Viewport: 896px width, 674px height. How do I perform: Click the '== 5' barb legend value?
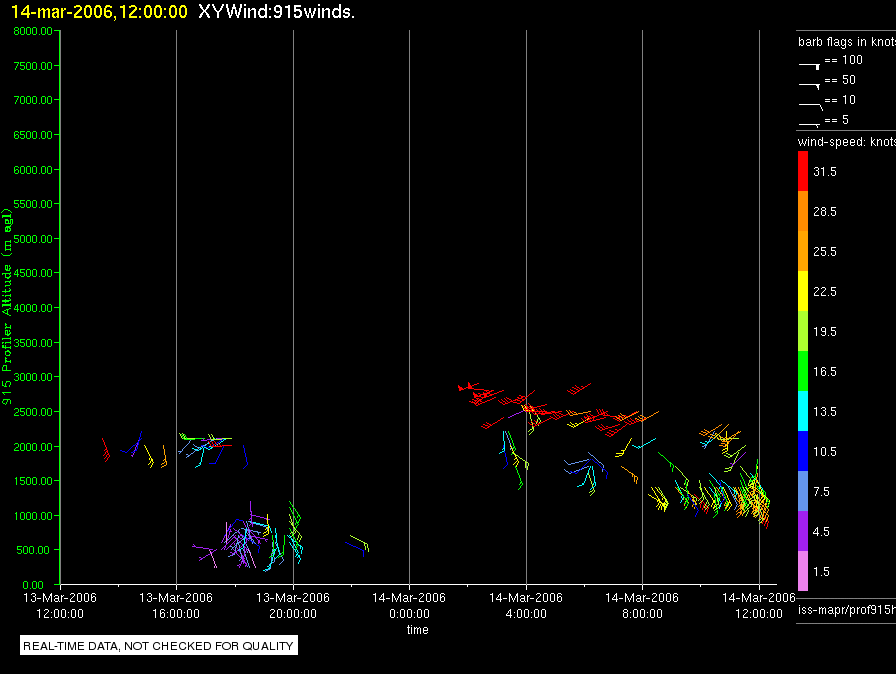(837, 120)
